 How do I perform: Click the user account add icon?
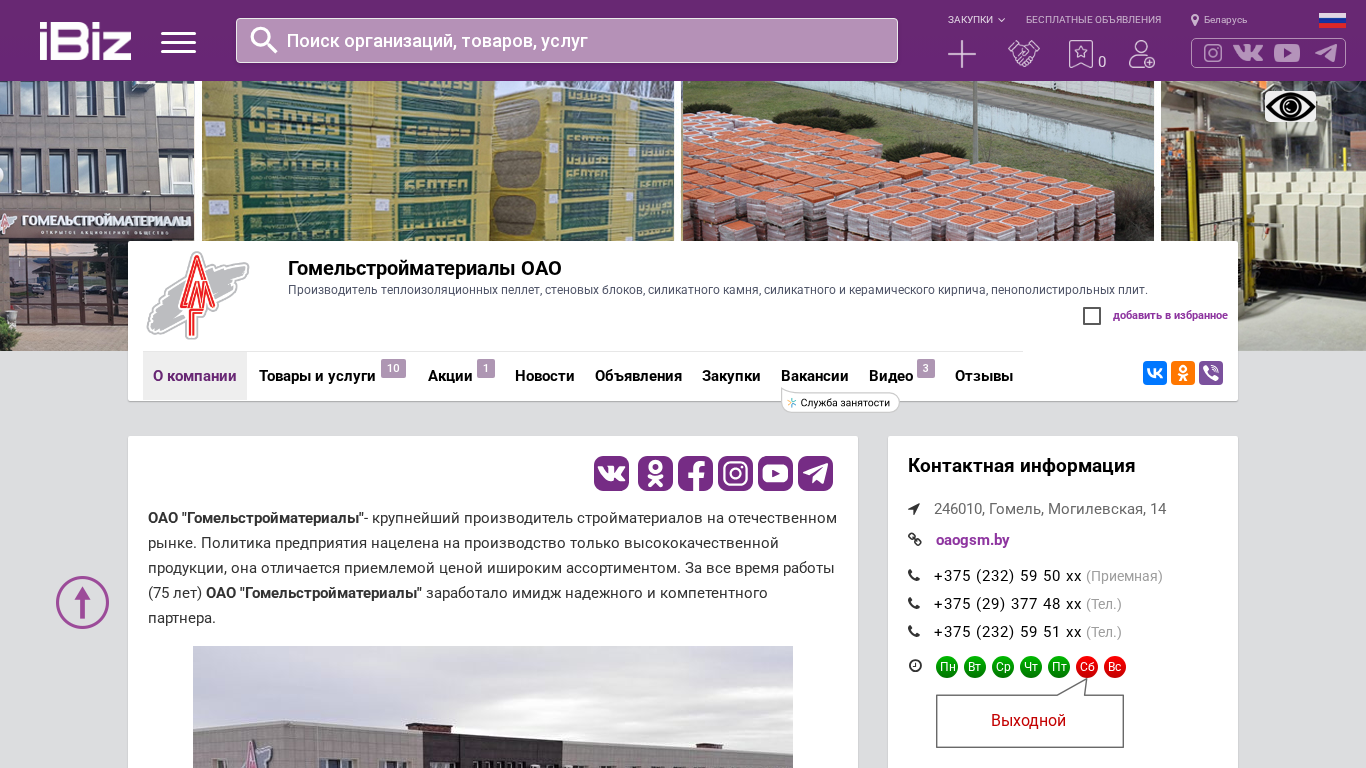click(x=1142, y=54)
